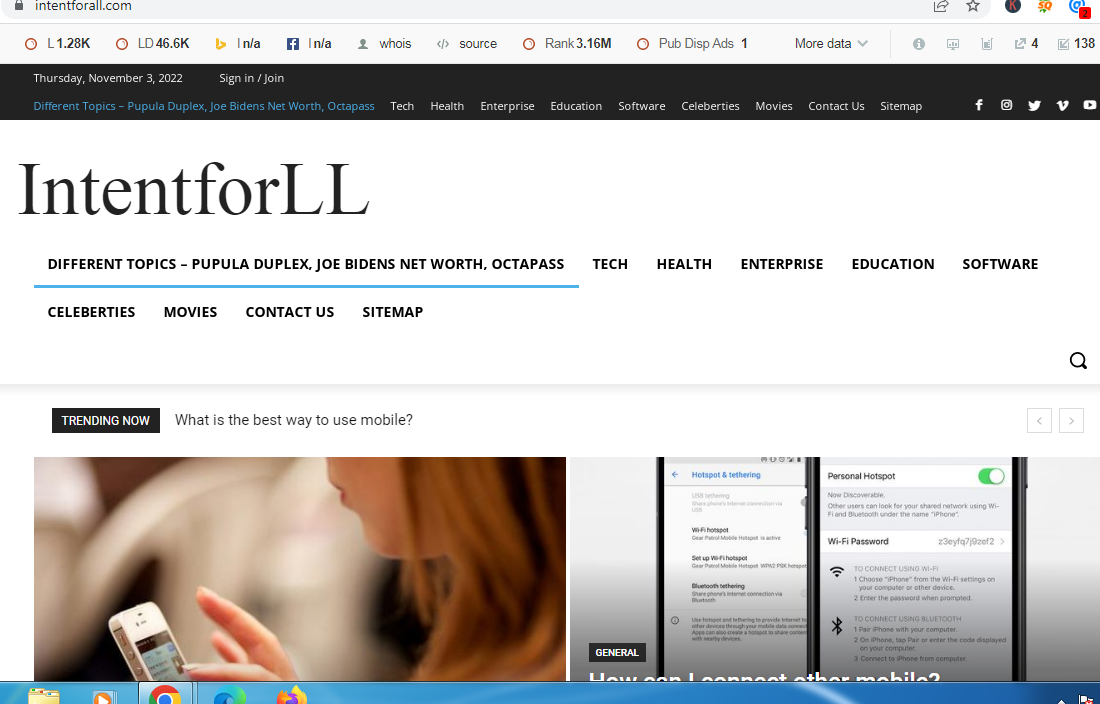The image size is (1100, 704).
Task: Click the monitor chart icon in SEO bar
Action: click(953, 44)
